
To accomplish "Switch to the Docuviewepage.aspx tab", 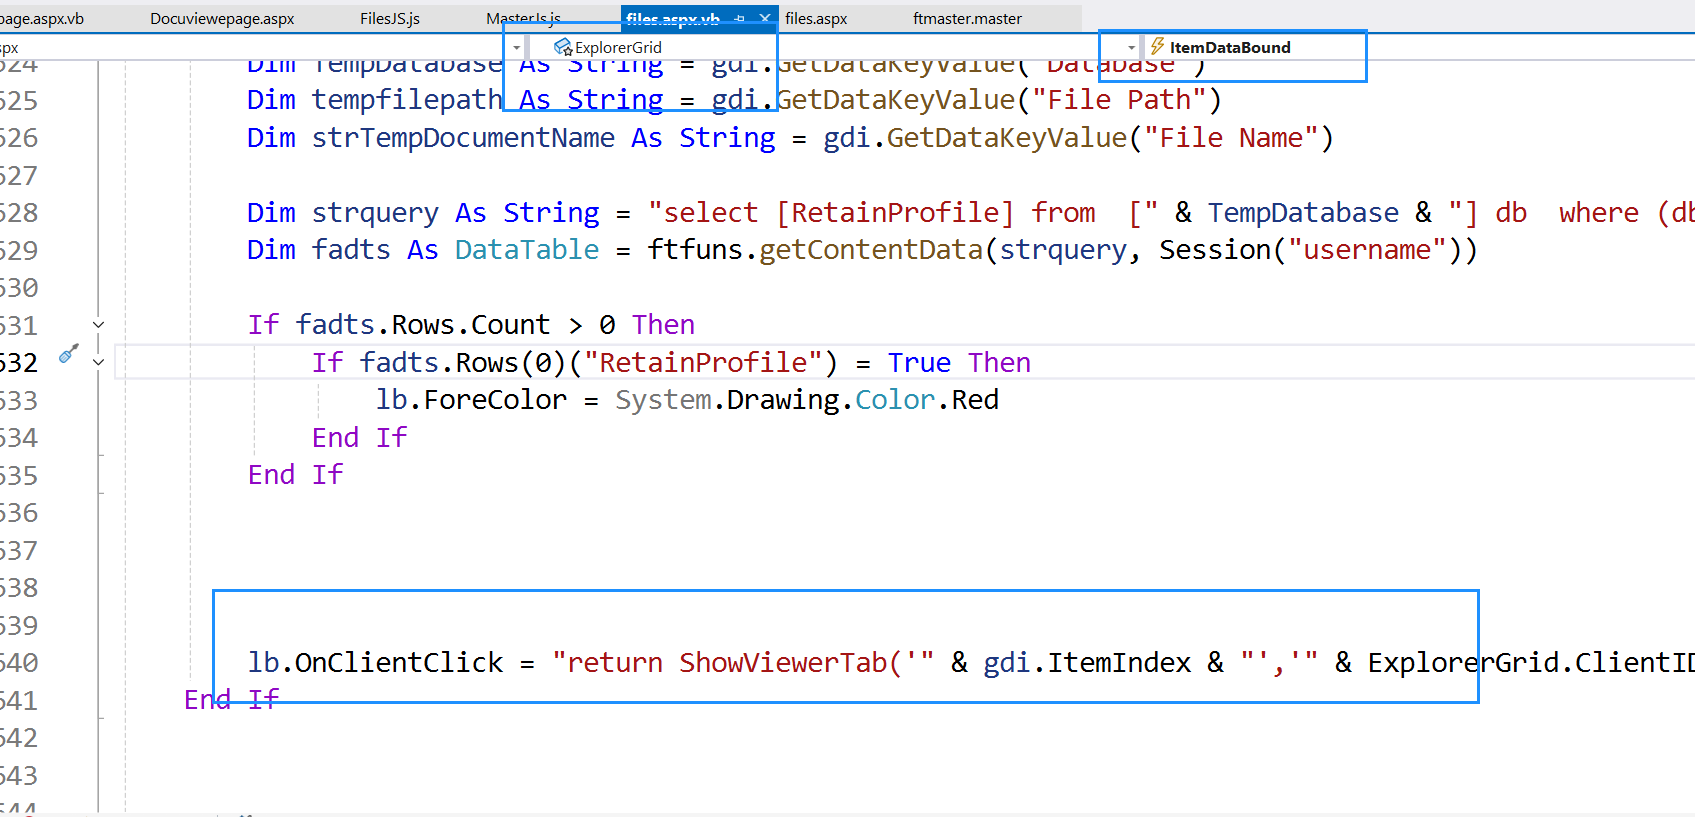I will point(222,19).
